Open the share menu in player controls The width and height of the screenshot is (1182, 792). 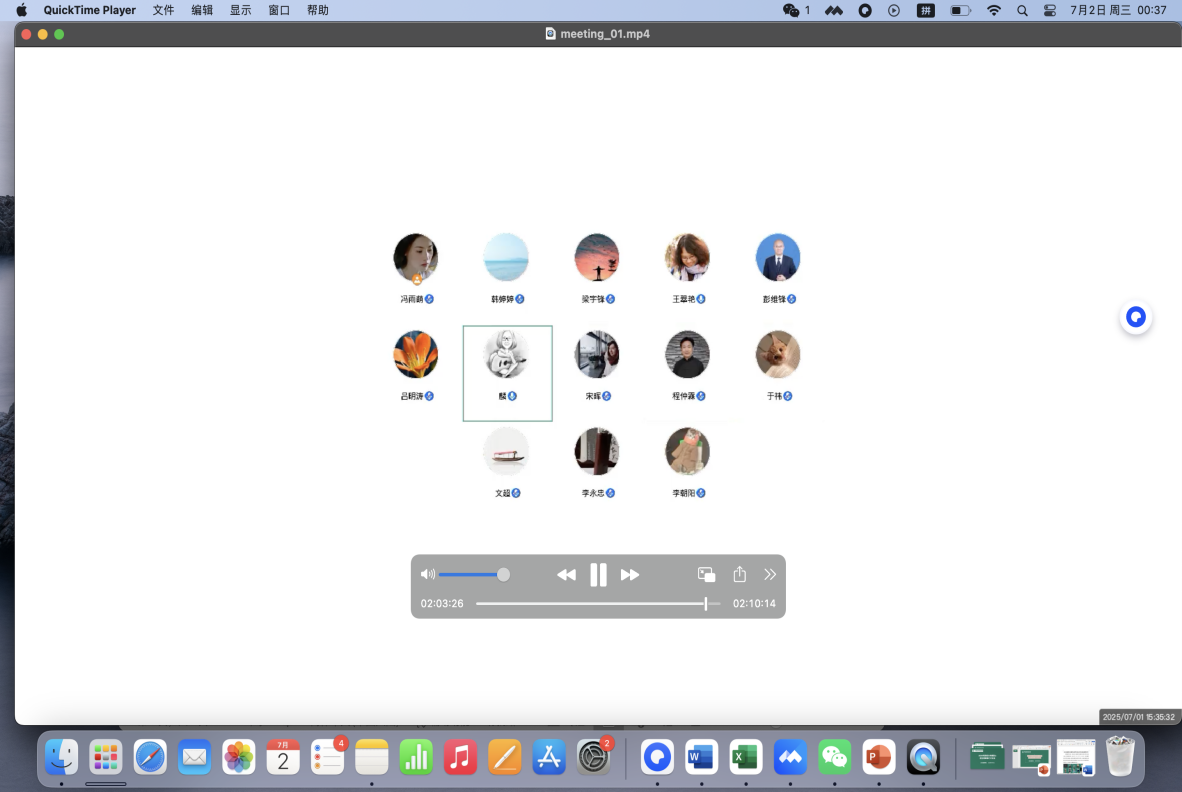[x=740, y=574]
